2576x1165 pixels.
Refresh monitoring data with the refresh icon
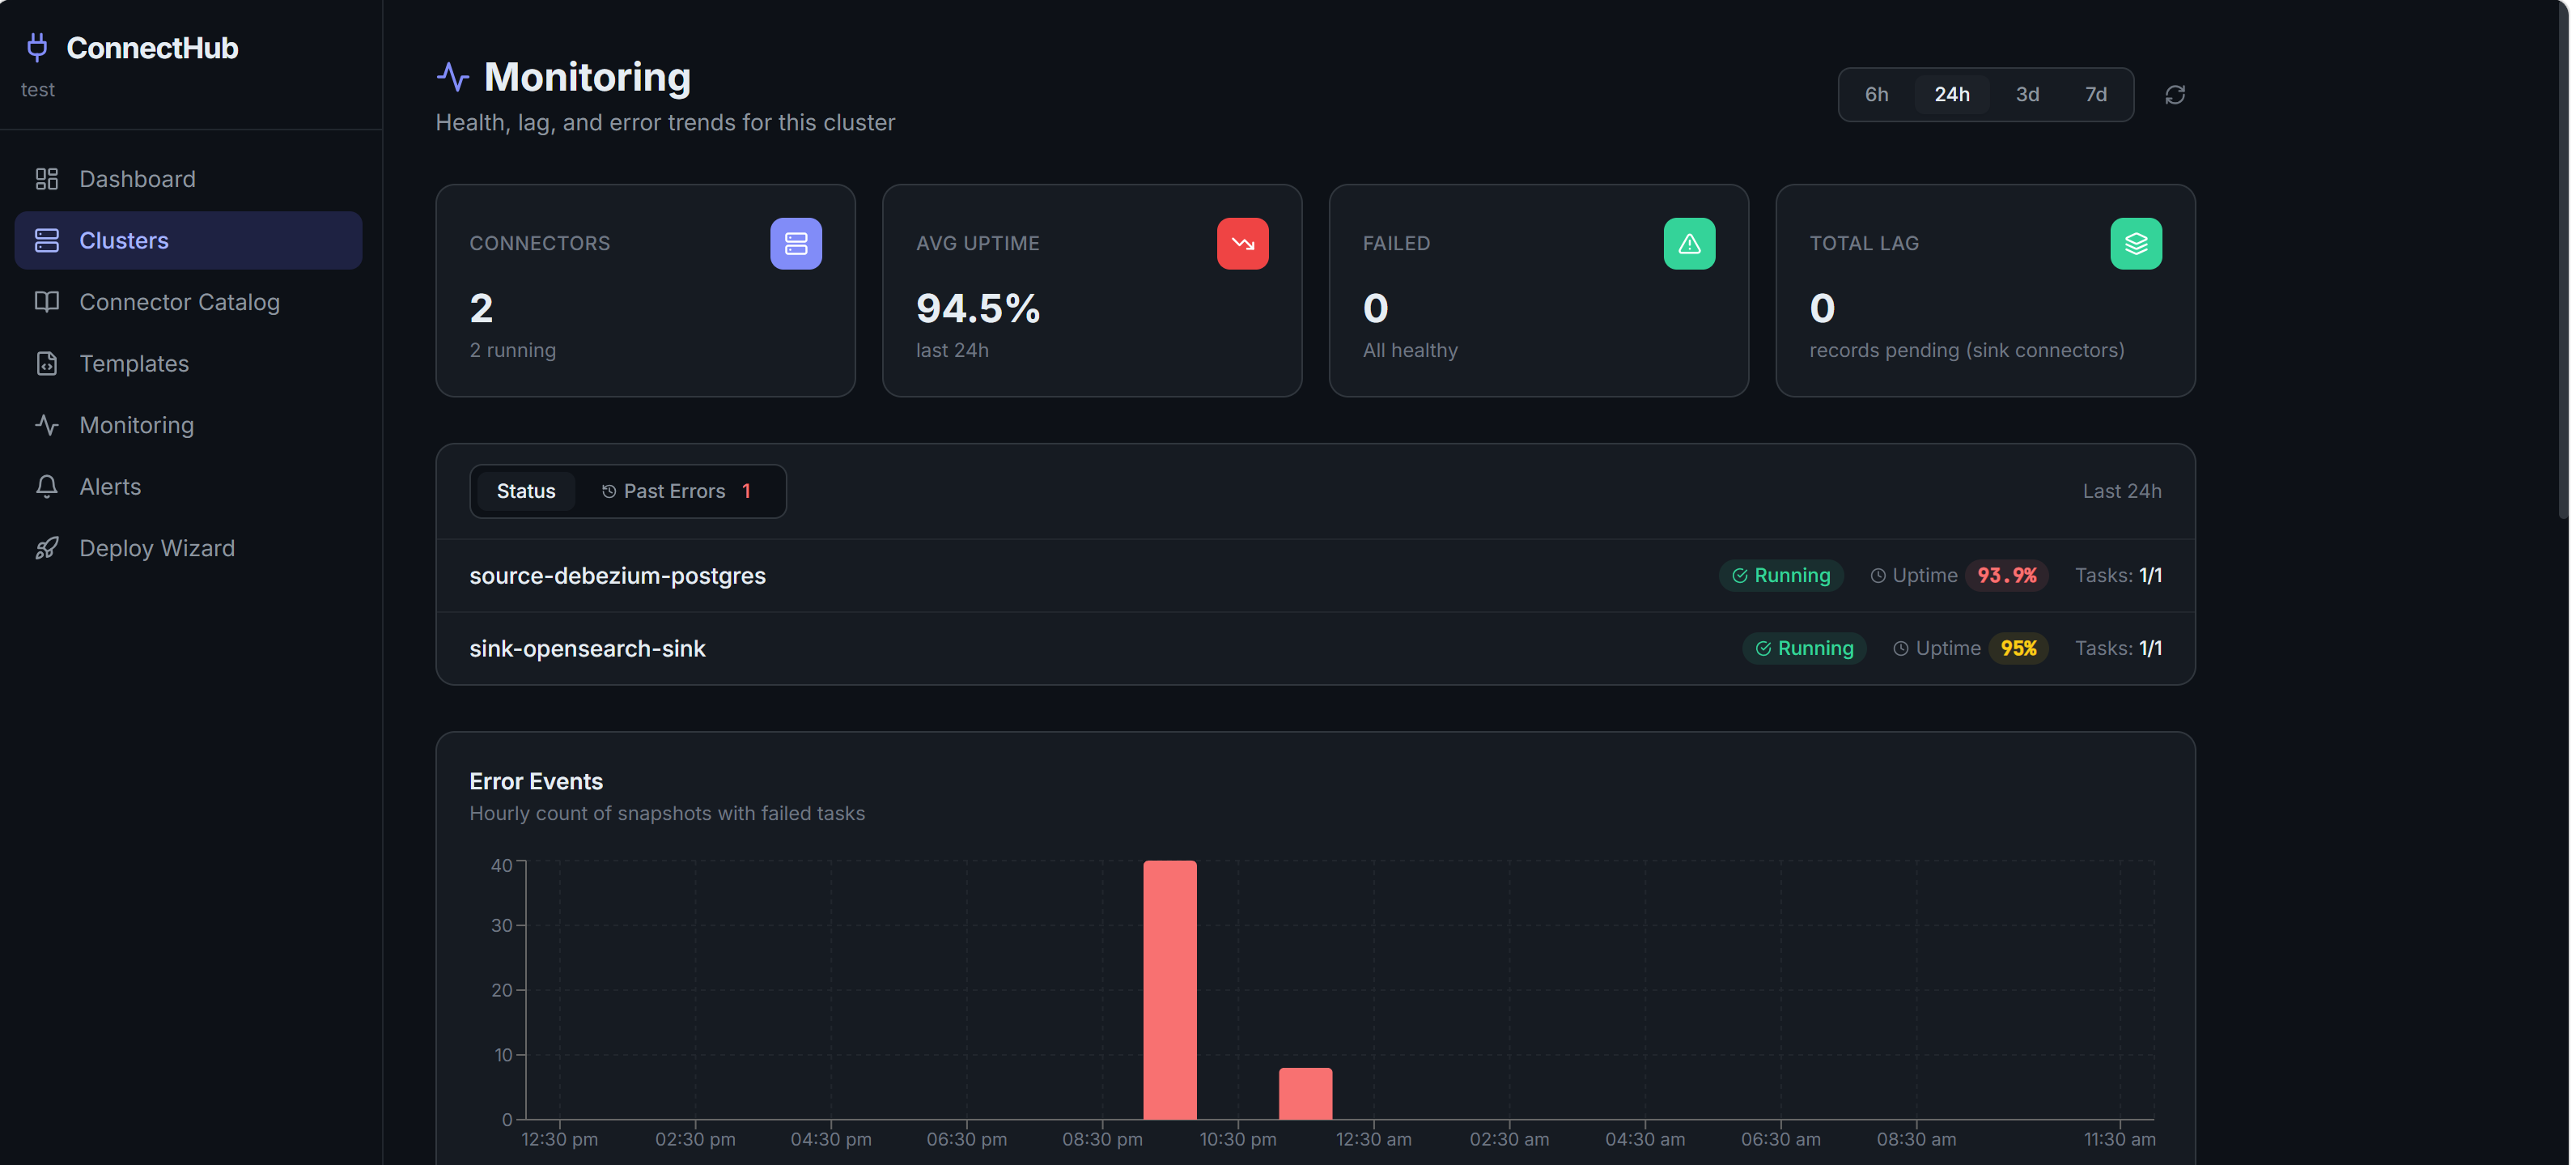click(2175, 94)
